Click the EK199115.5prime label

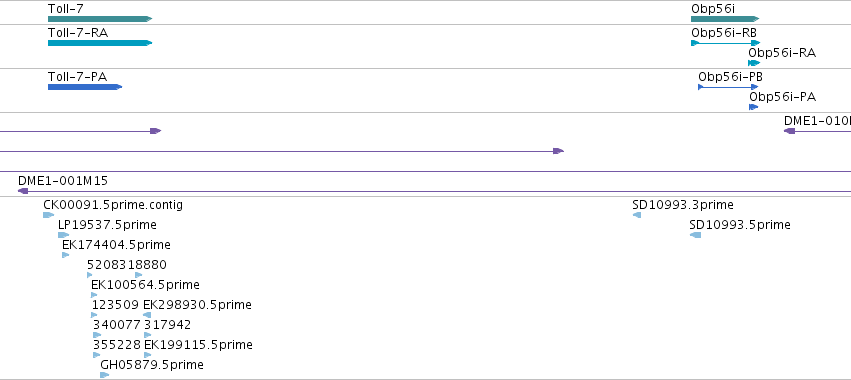pos(198,345)
